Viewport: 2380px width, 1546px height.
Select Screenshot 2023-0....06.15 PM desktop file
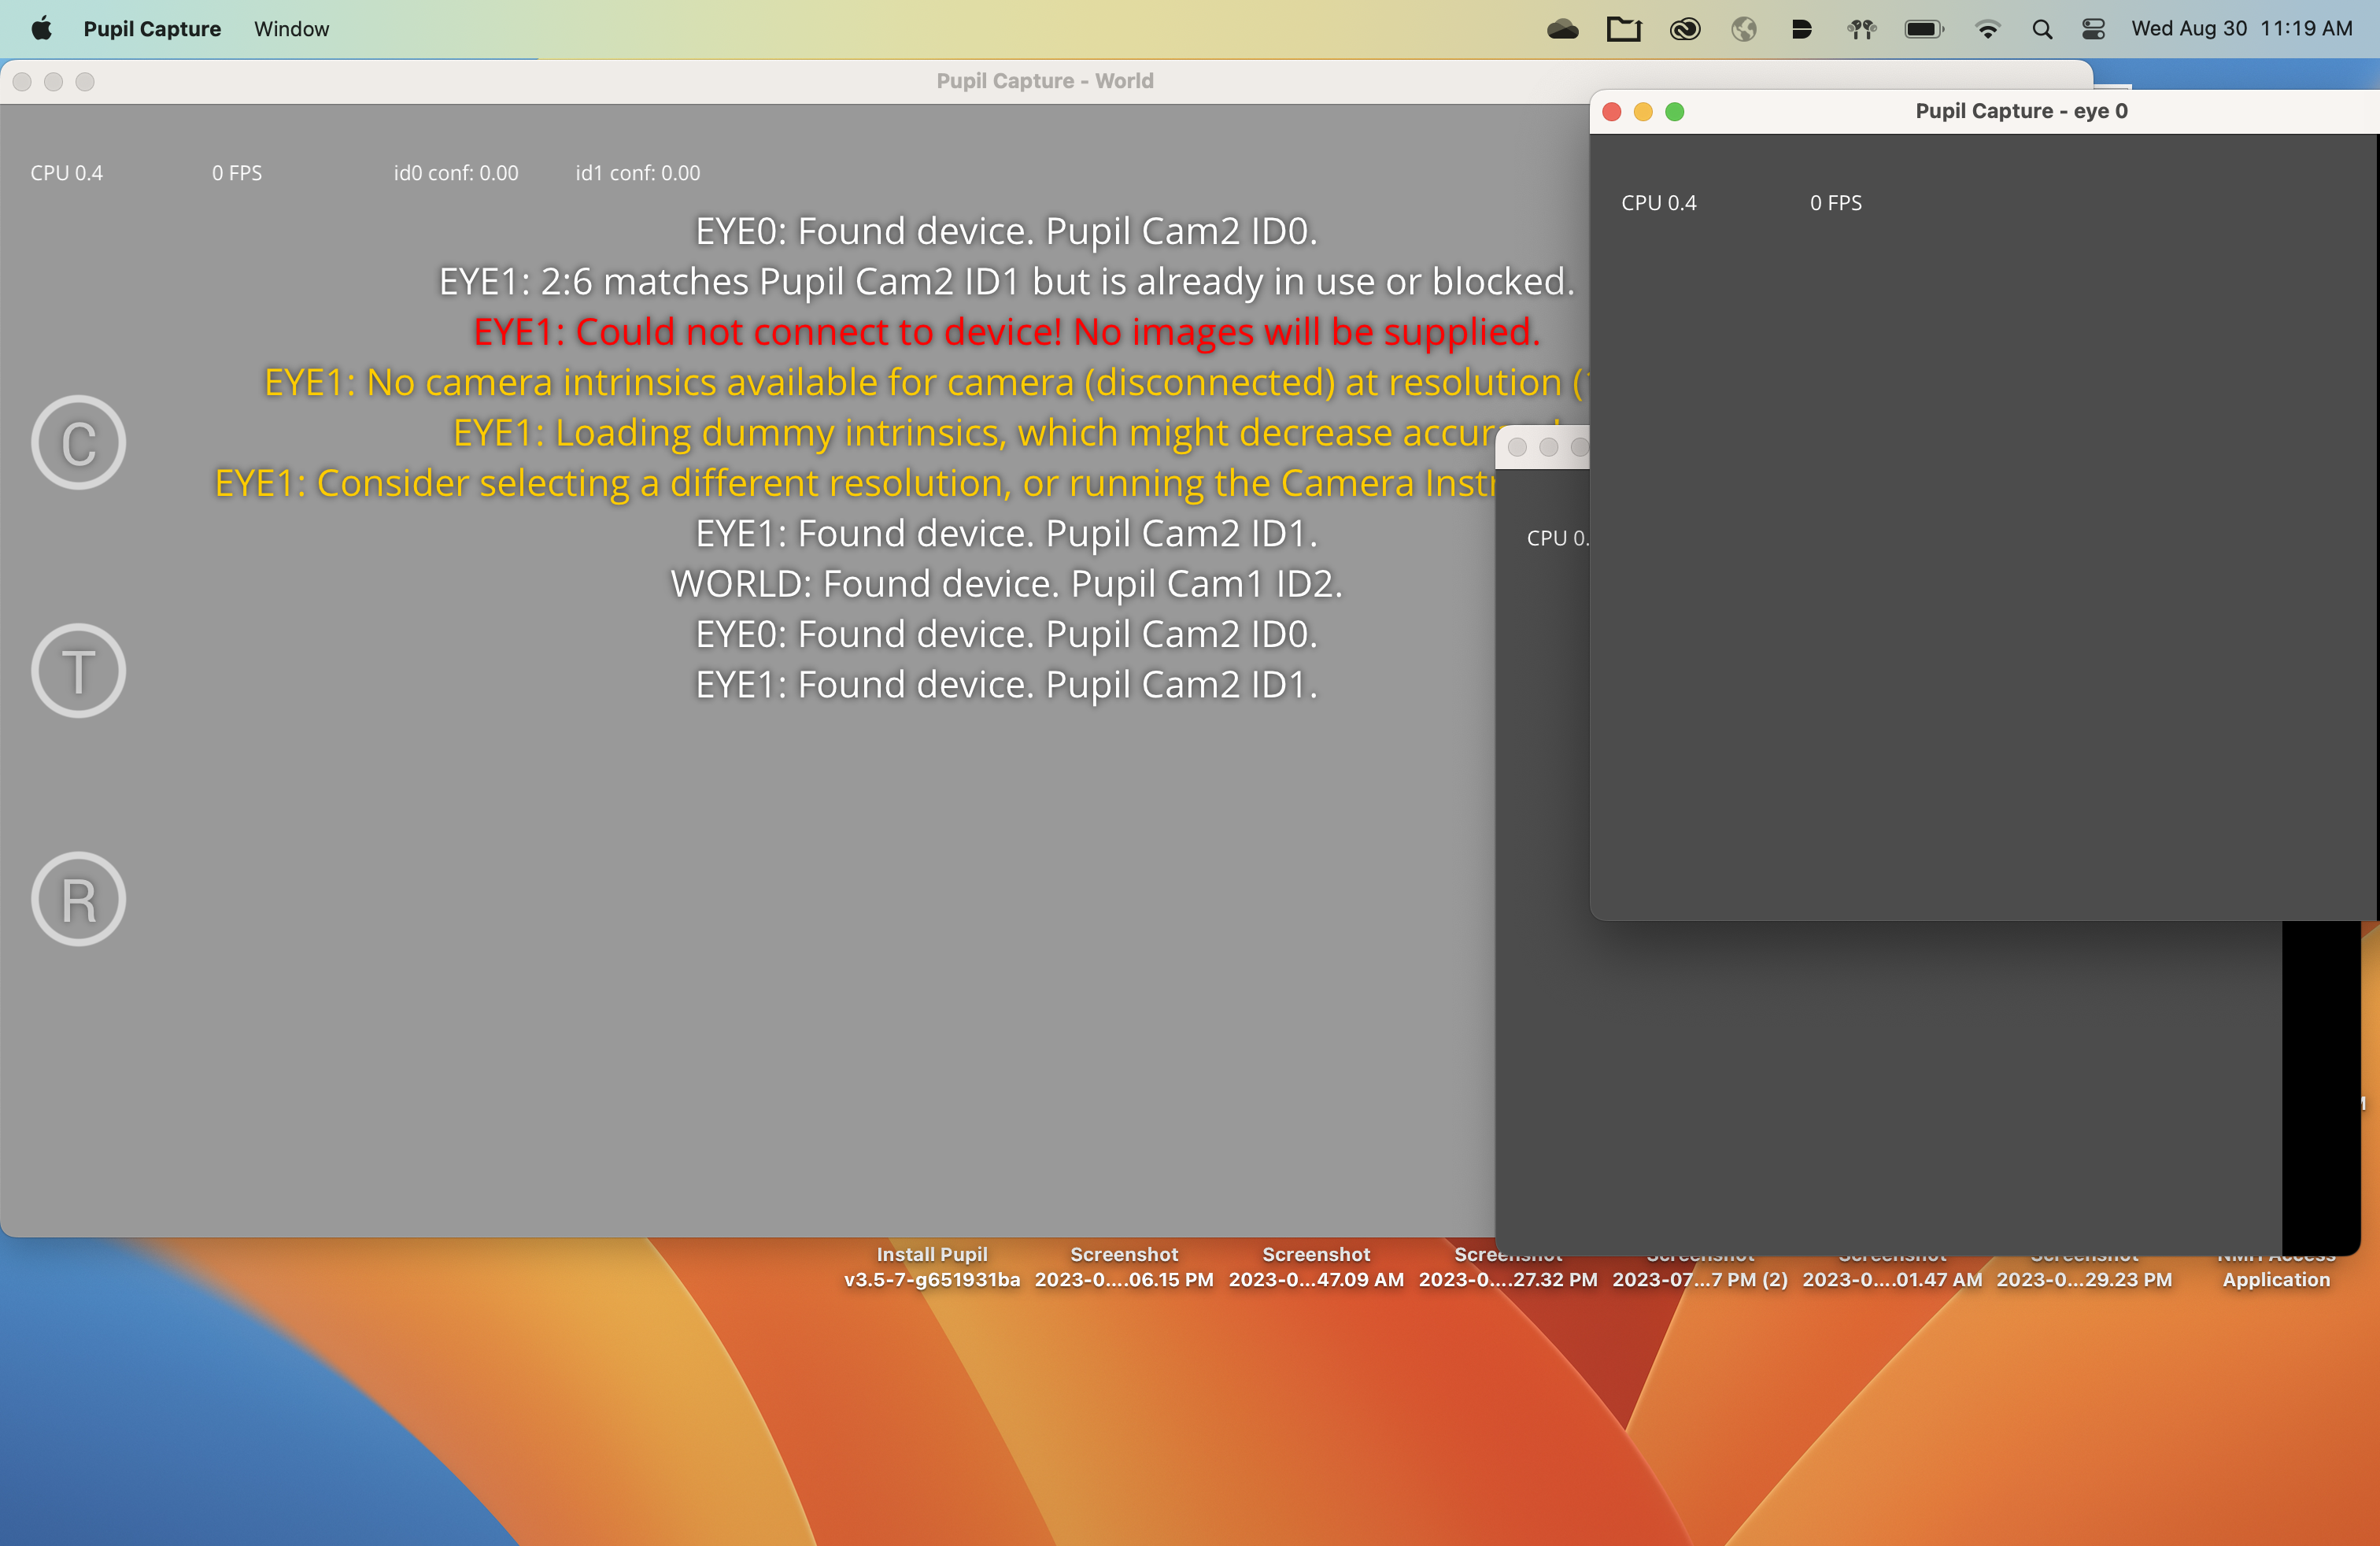(1124, 1267)
